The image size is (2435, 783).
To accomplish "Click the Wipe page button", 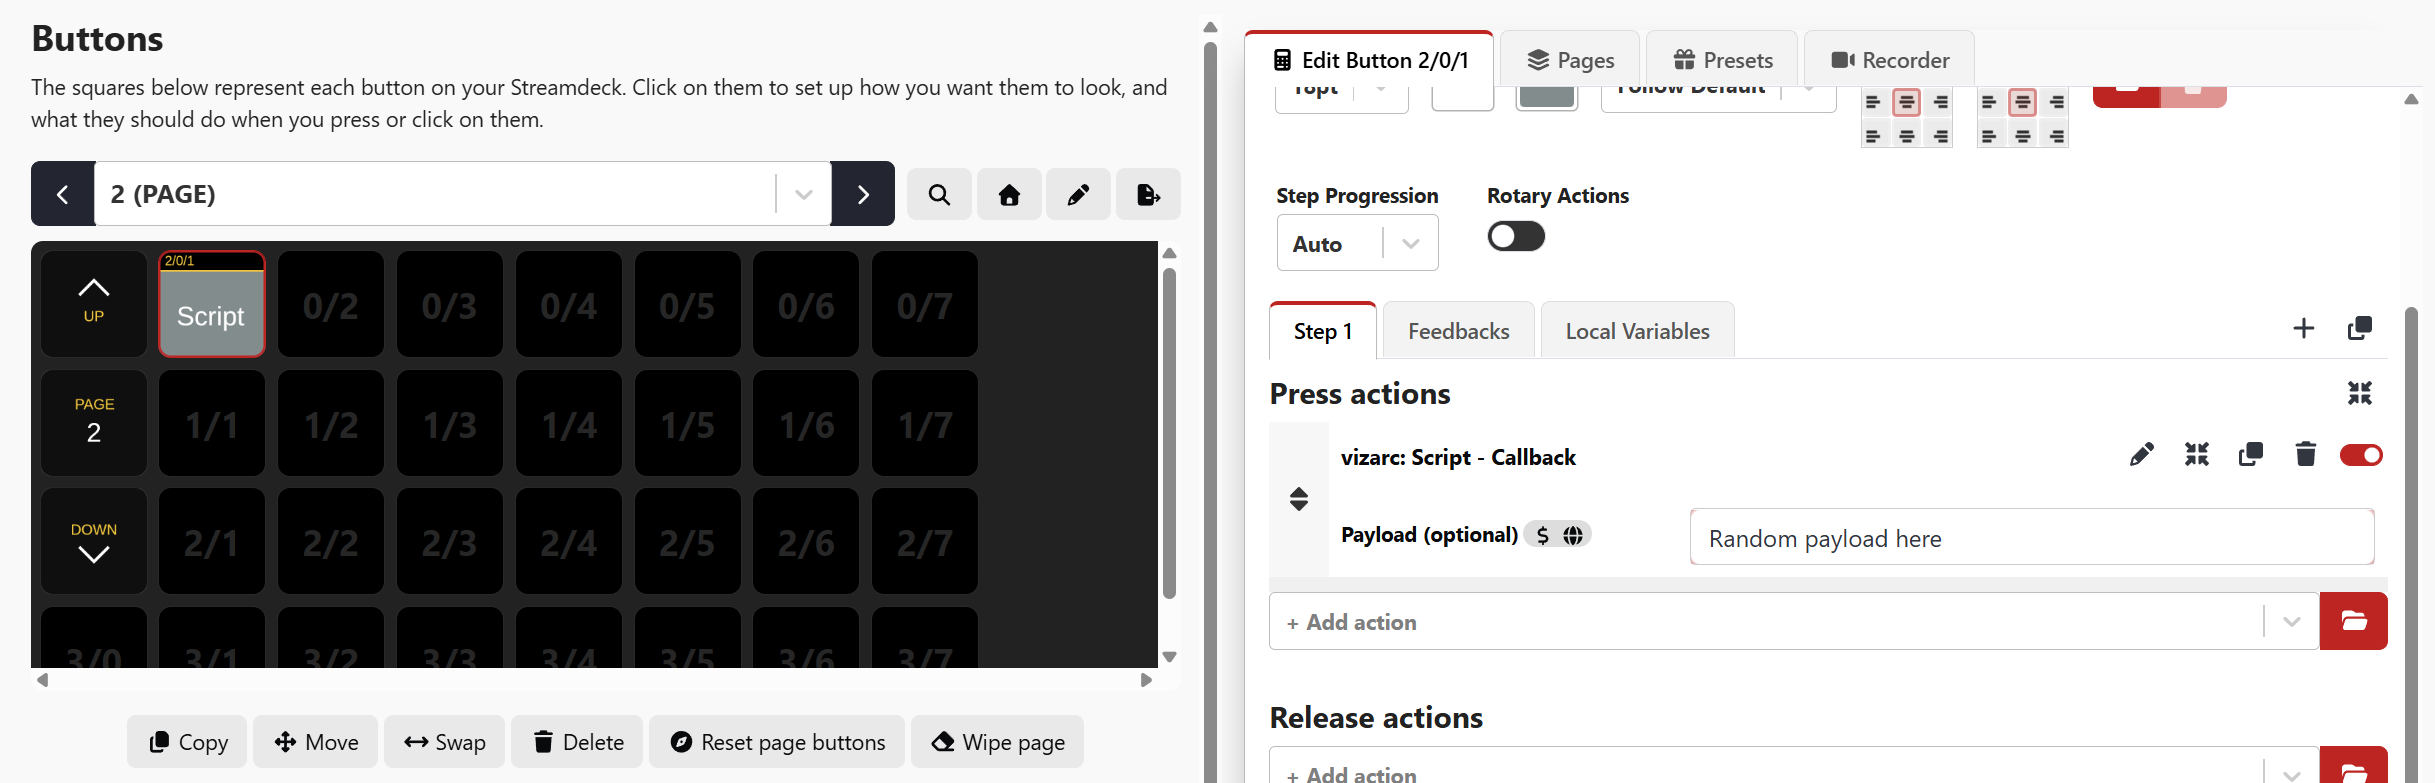I will [998, 742].
